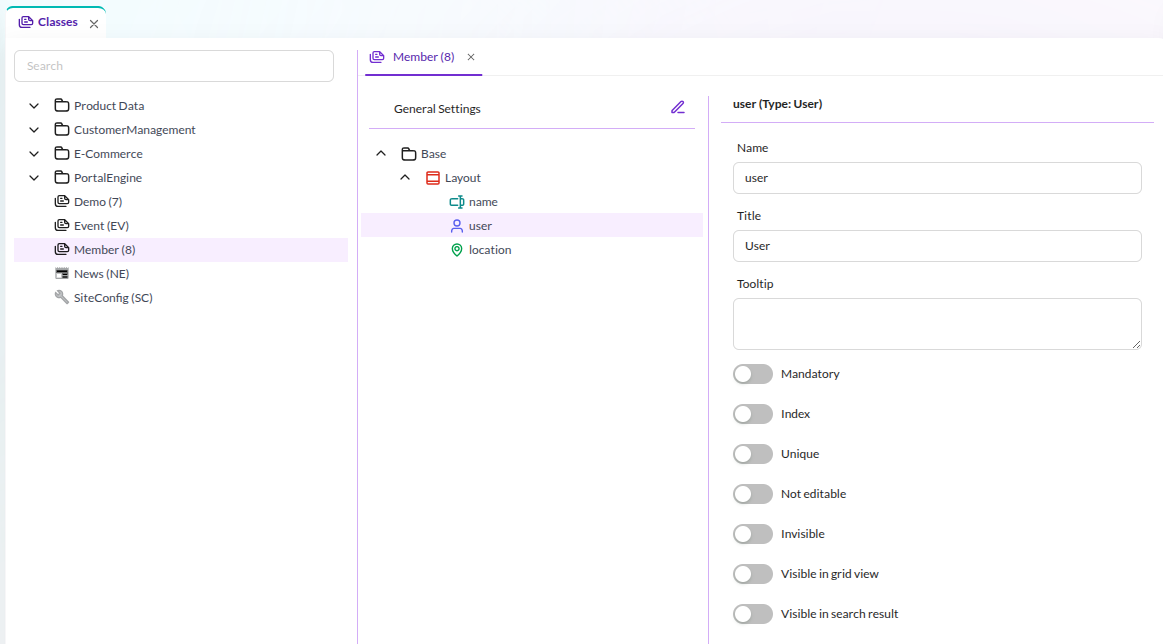Expand the CustomerManagement folder chevron
The width and height of the screenshot is (1163, 644).
point(34,130)
